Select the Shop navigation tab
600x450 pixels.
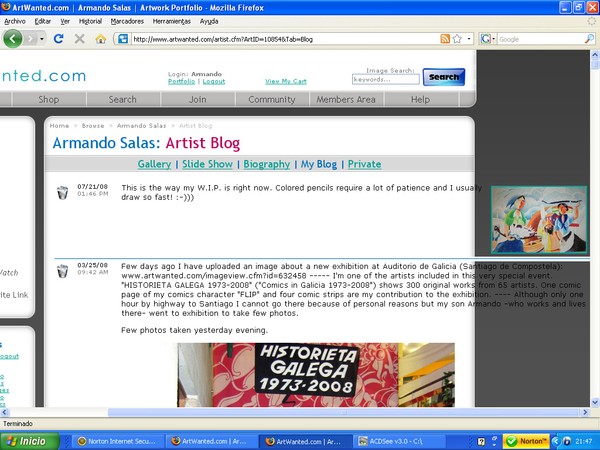tap(49, 99)
